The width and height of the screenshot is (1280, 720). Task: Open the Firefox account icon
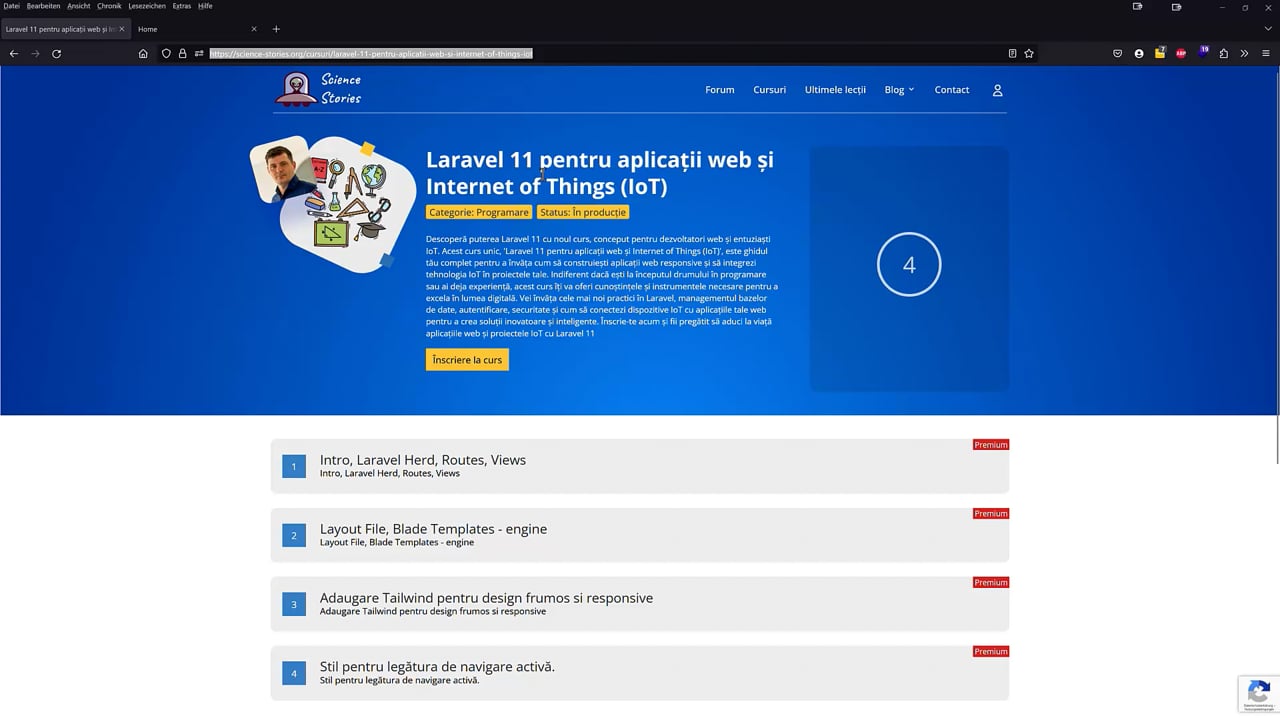[x=1139, y=54]
